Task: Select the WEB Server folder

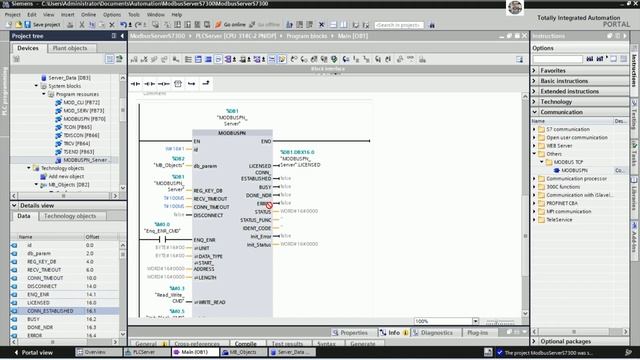Action: (x=559, y=146)
